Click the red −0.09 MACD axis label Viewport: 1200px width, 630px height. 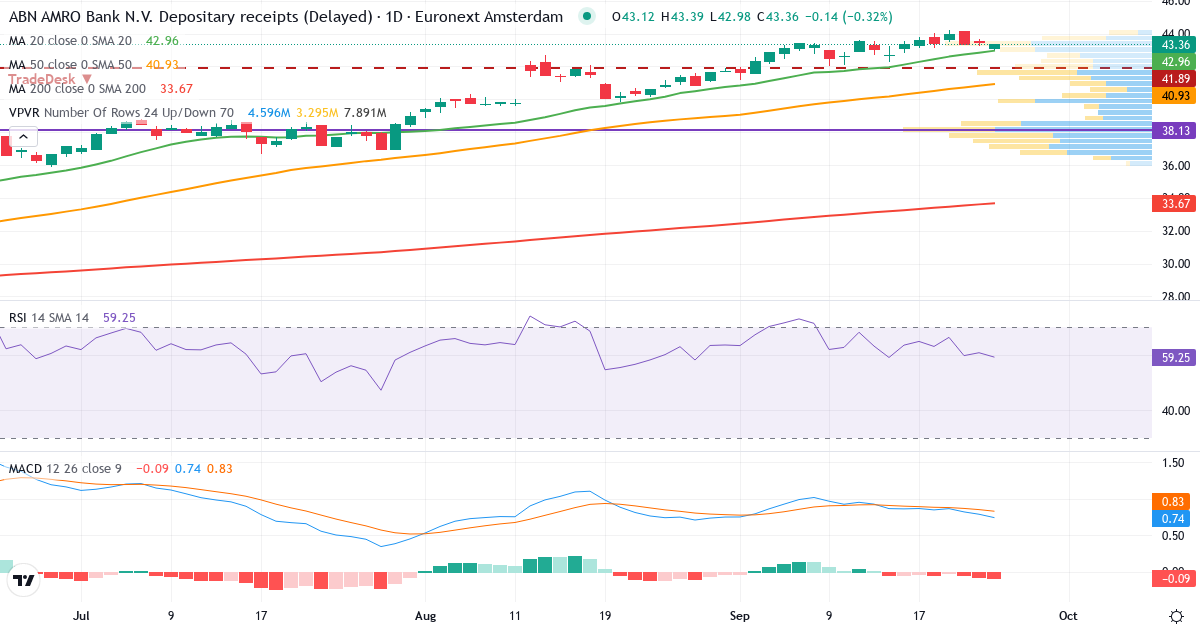click(1175, 578)
